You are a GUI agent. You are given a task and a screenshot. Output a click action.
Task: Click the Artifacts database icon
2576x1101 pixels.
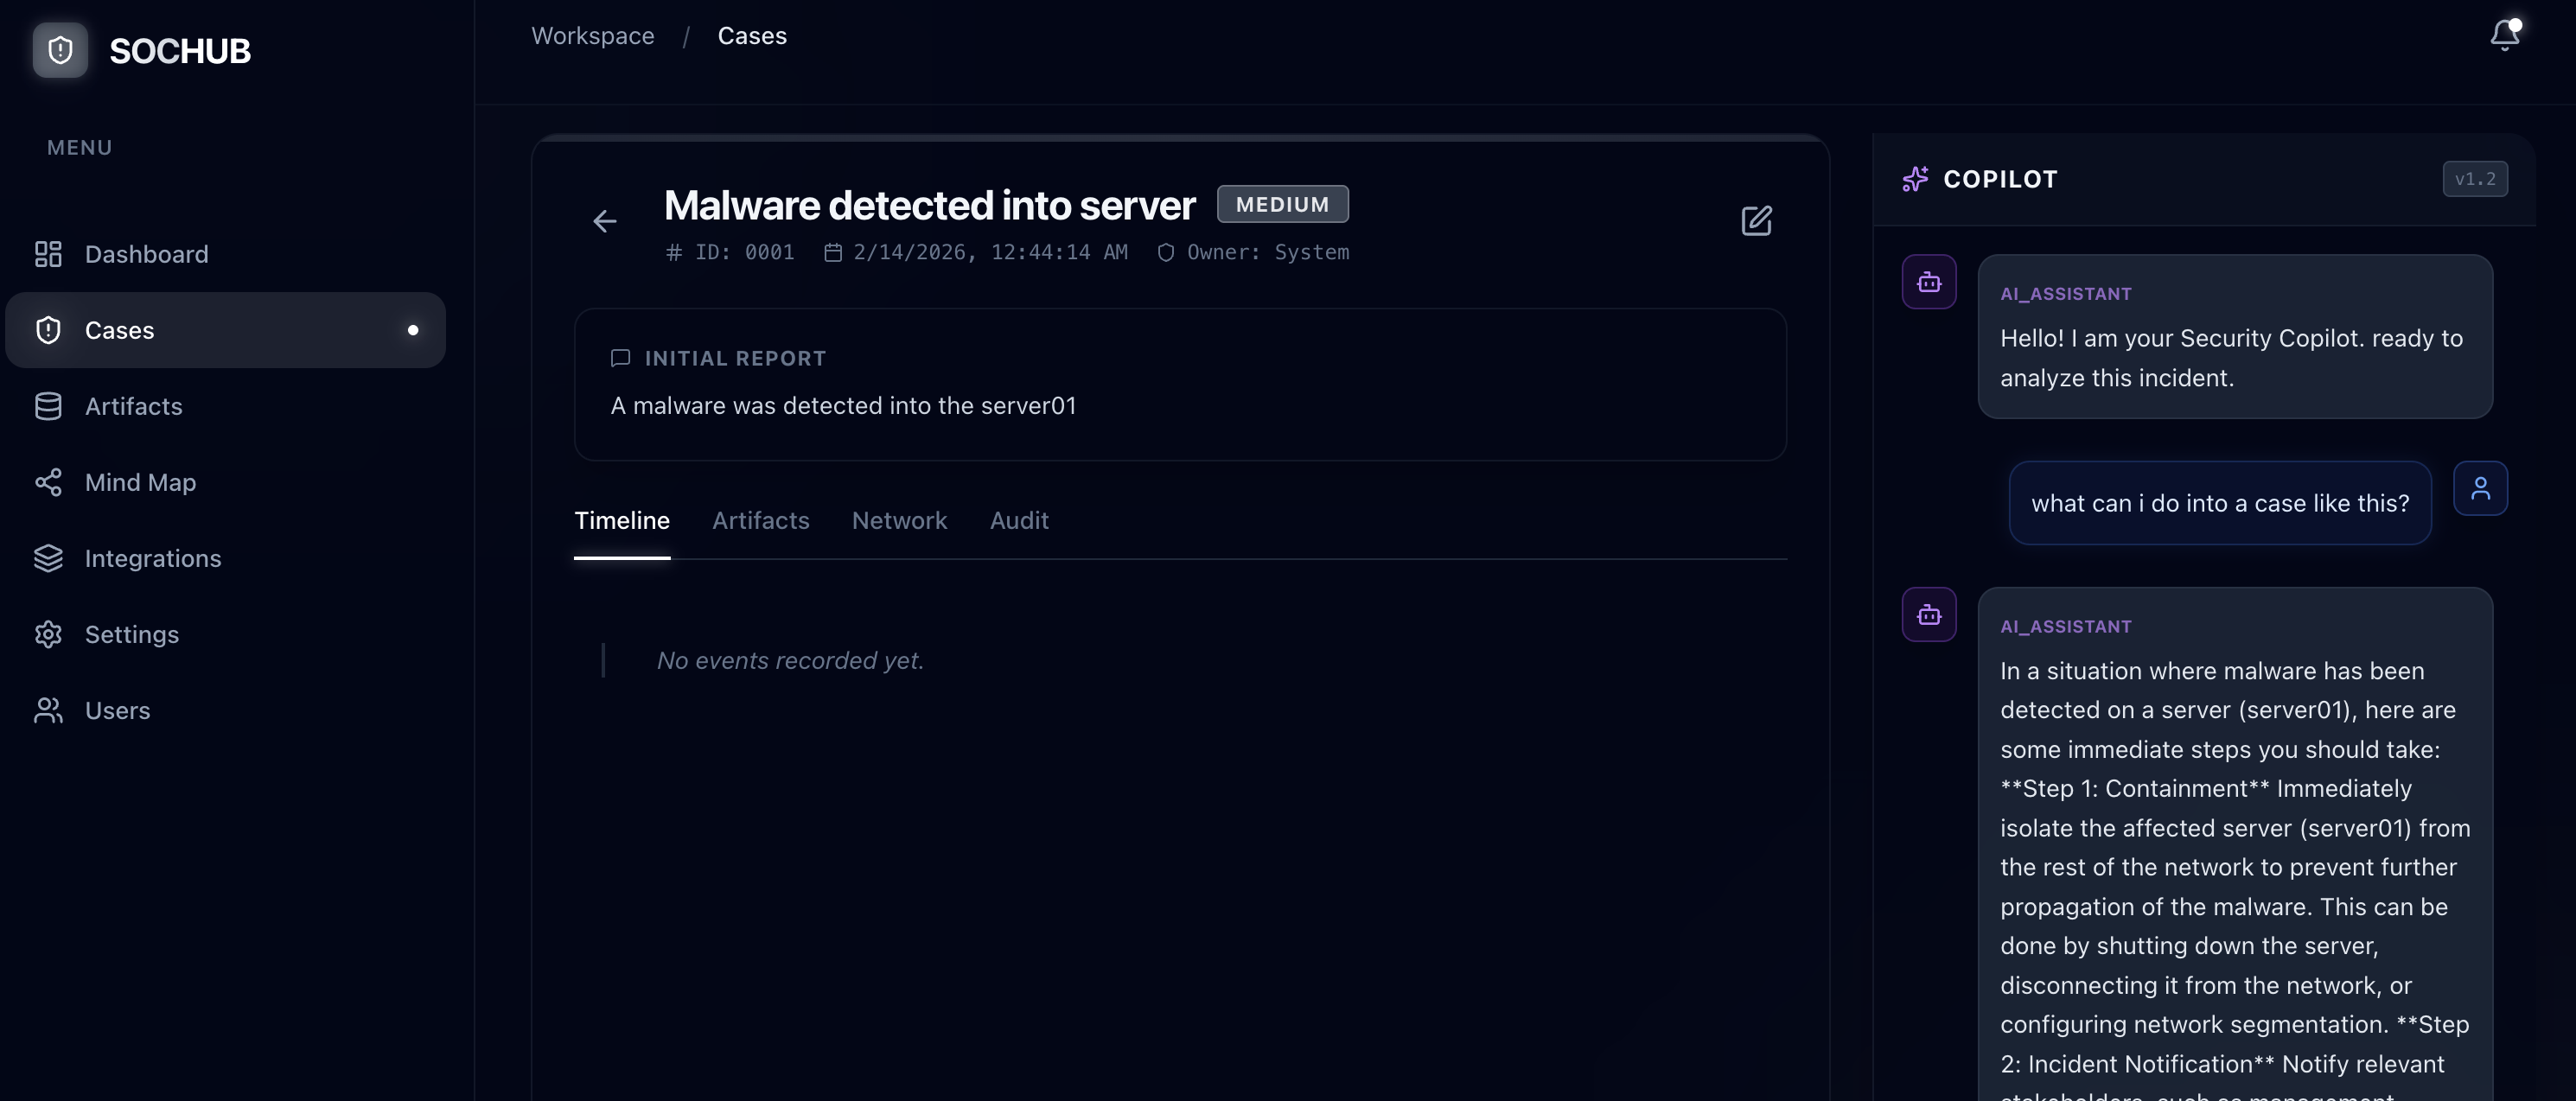(48, 406)
